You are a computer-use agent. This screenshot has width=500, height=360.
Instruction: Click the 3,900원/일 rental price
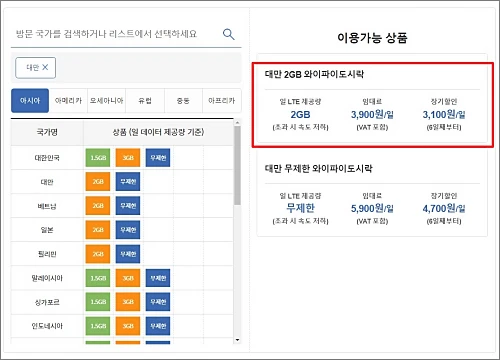(x=372, y=115)
